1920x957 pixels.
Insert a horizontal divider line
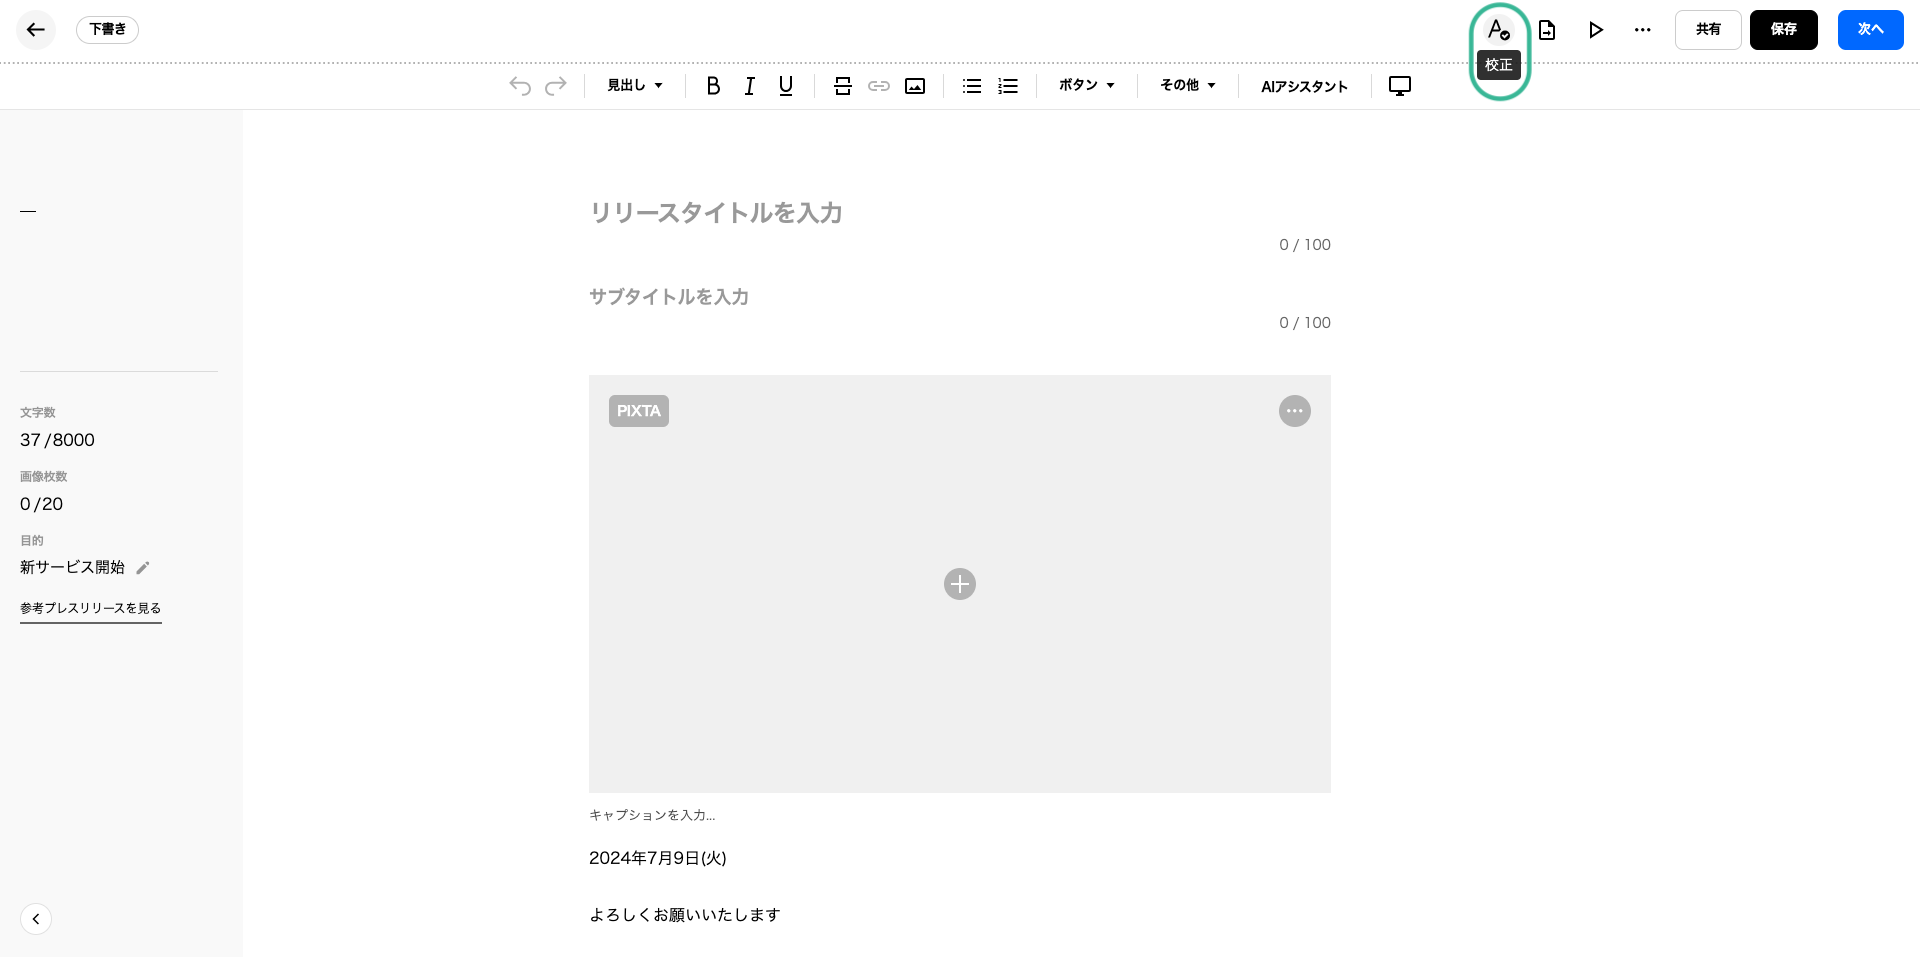[x=843, y=86]
